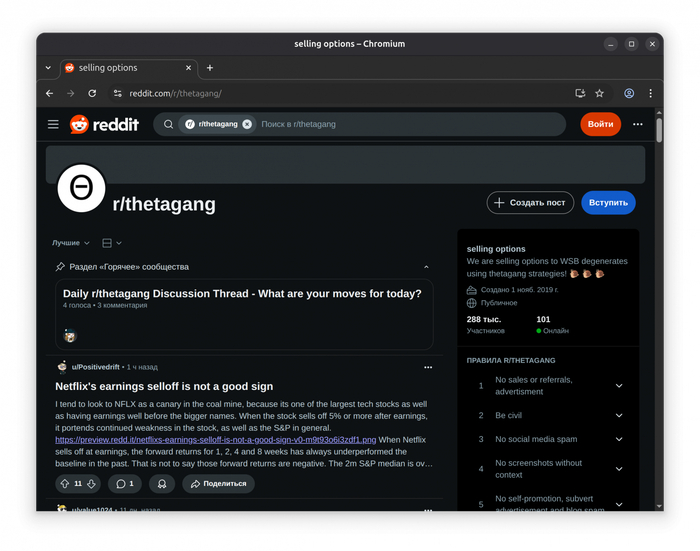Click the Вступить join button
700x551 pixels.
[x=608, y=203]
